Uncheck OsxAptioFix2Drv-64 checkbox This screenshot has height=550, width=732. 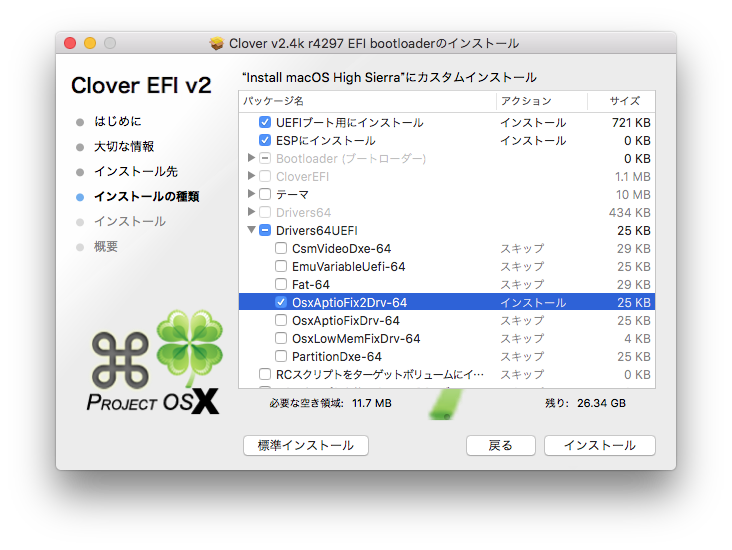(281, 302)
